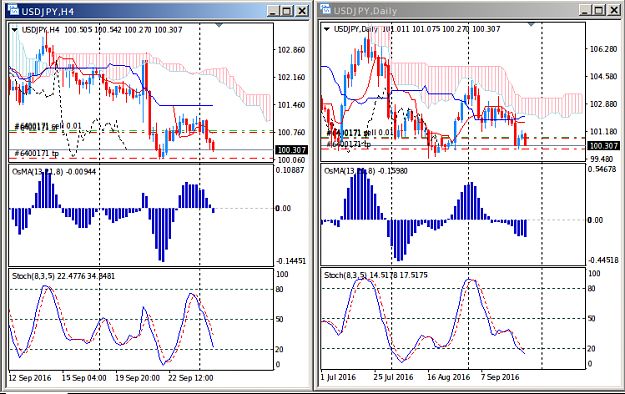The height and width of the screenshot is (394, 625).
Task: Click the 100.760 price level on H4 scale
Action: pyautogui.click(x=291, y=132)
